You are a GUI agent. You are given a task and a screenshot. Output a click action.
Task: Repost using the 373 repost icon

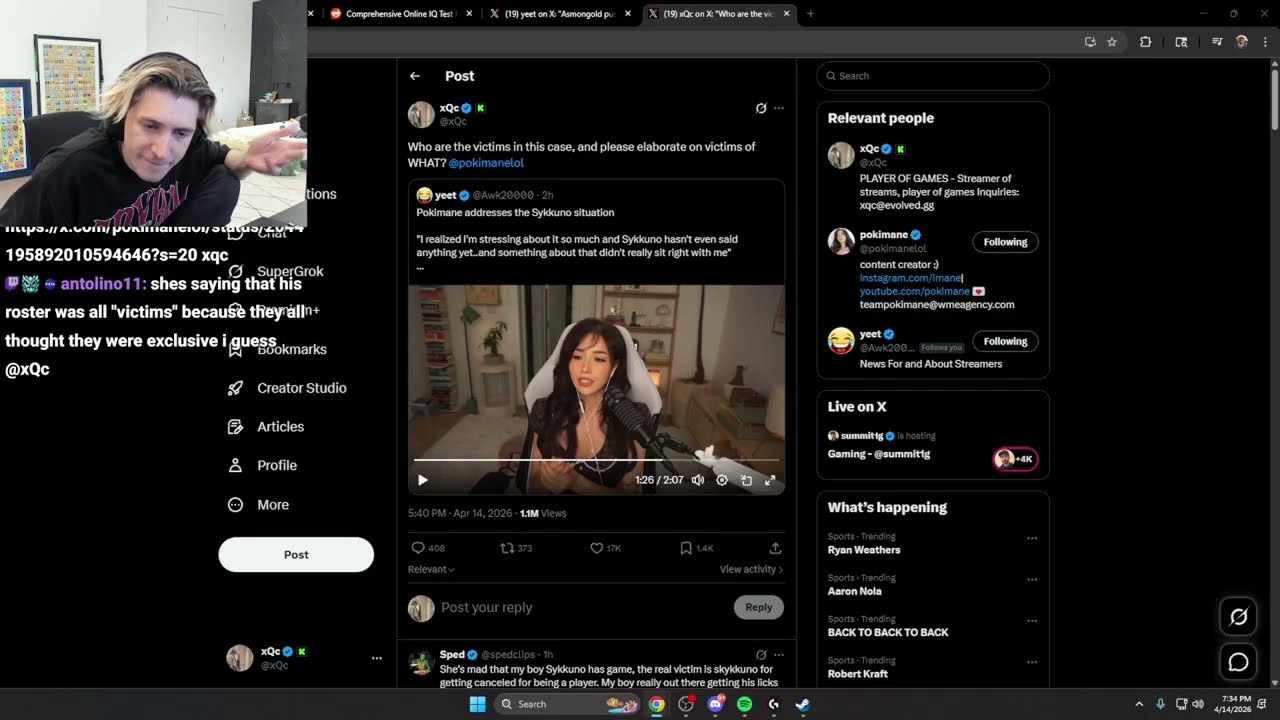pos(516,548)
